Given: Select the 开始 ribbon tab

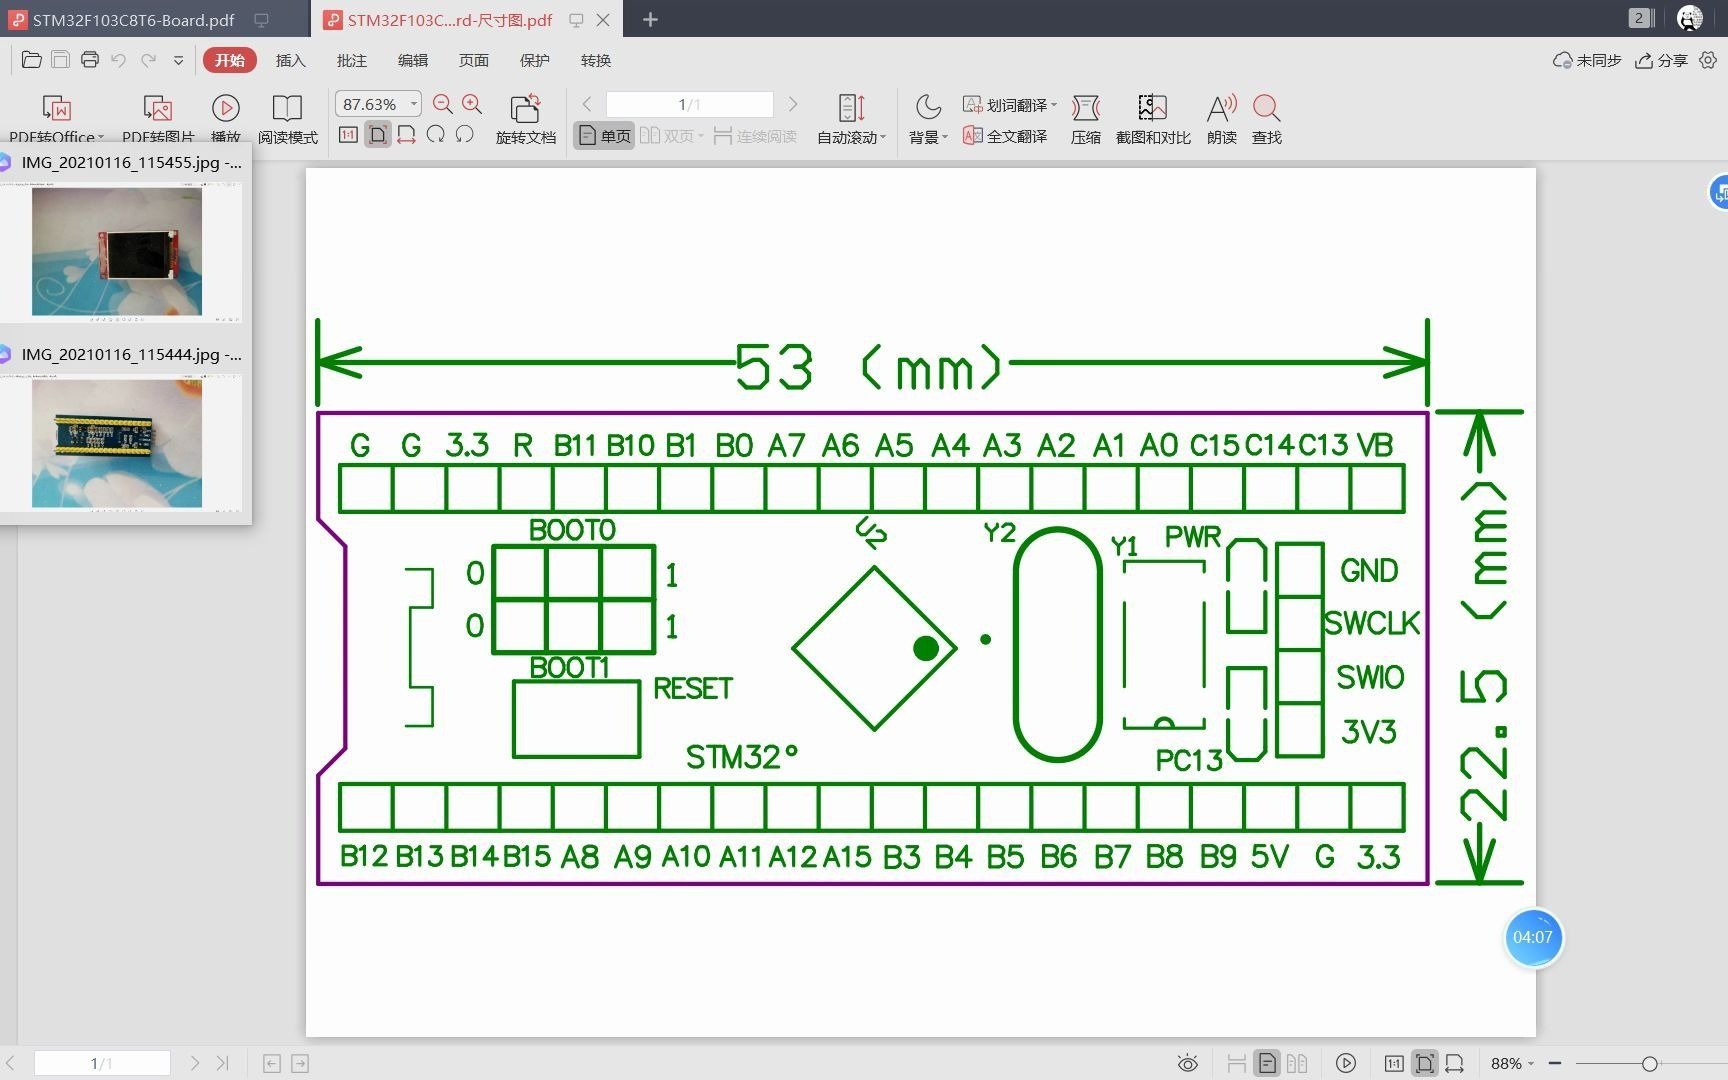Looking at the screenshot, I should coord(229,60).
